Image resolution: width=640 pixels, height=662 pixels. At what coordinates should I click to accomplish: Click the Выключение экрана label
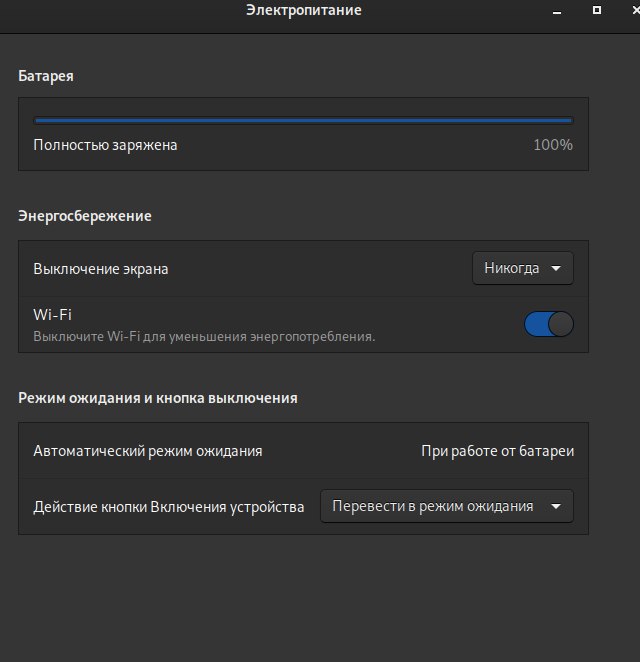click(100, 269)
